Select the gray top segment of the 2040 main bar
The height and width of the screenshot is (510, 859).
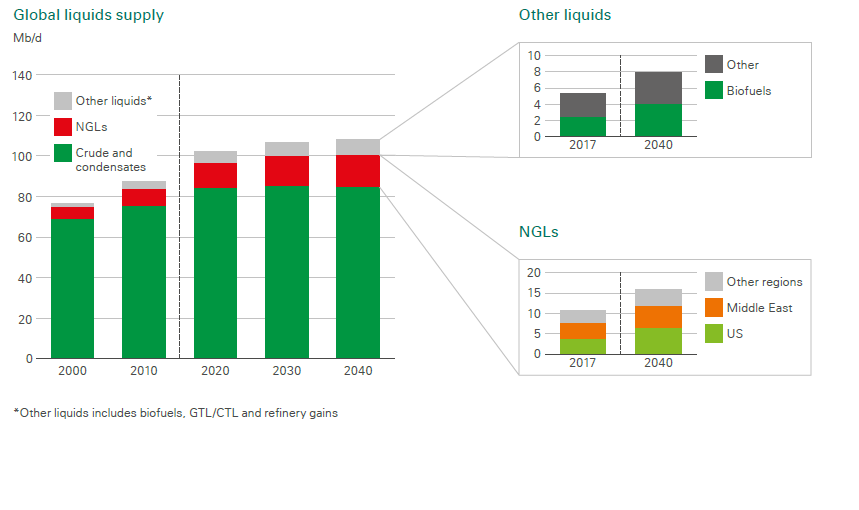[357, 147]
